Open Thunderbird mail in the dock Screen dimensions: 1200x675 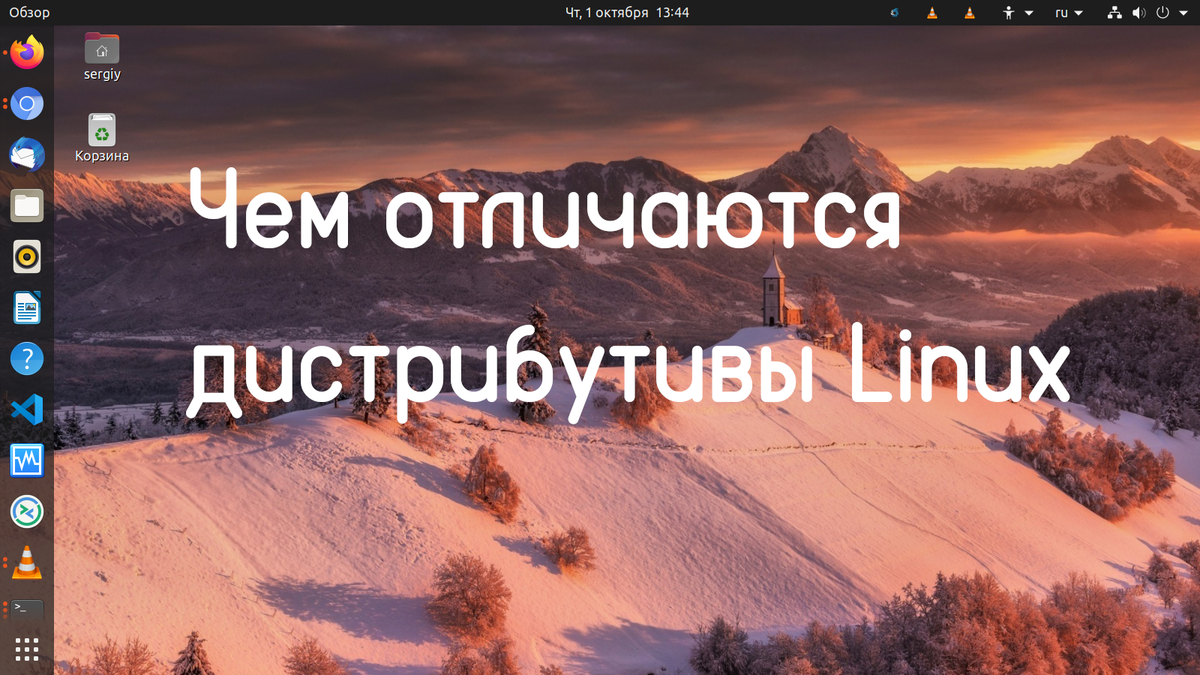tap(27, 155)
